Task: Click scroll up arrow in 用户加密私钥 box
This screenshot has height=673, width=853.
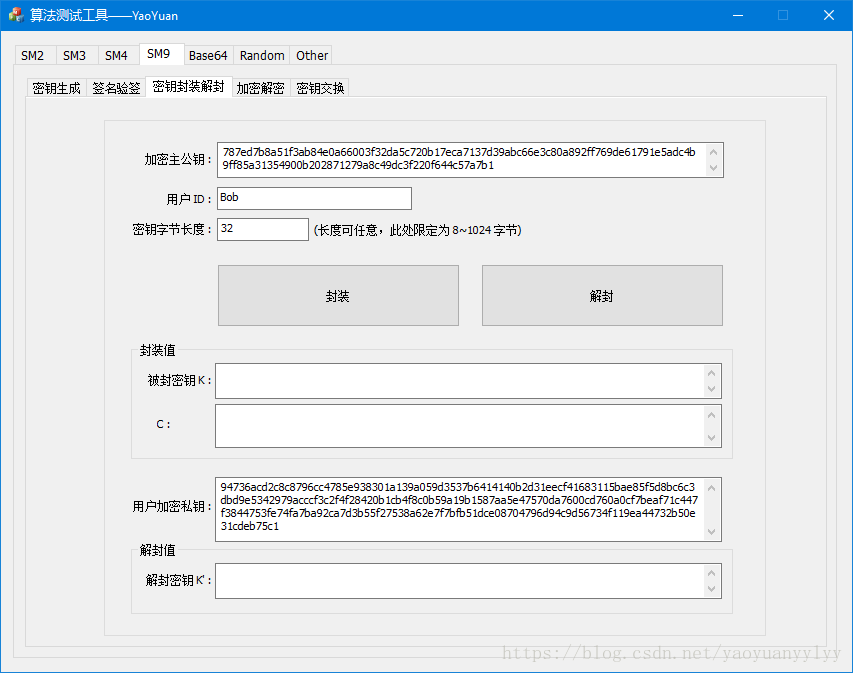Action: tap(712, 487)
